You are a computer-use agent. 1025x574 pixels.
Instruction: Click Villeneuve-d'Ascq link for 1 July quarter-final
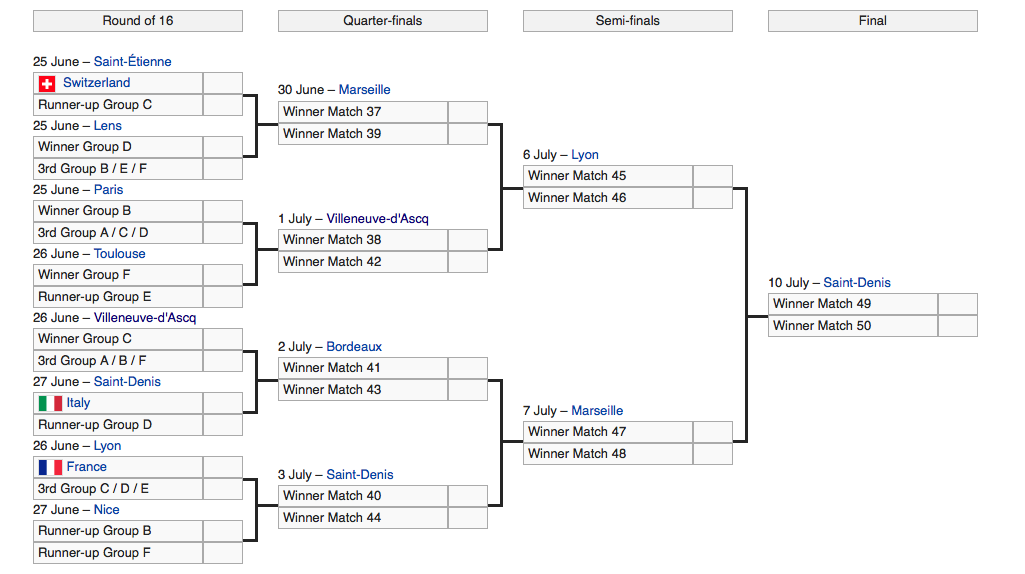[x=377, y=219]
